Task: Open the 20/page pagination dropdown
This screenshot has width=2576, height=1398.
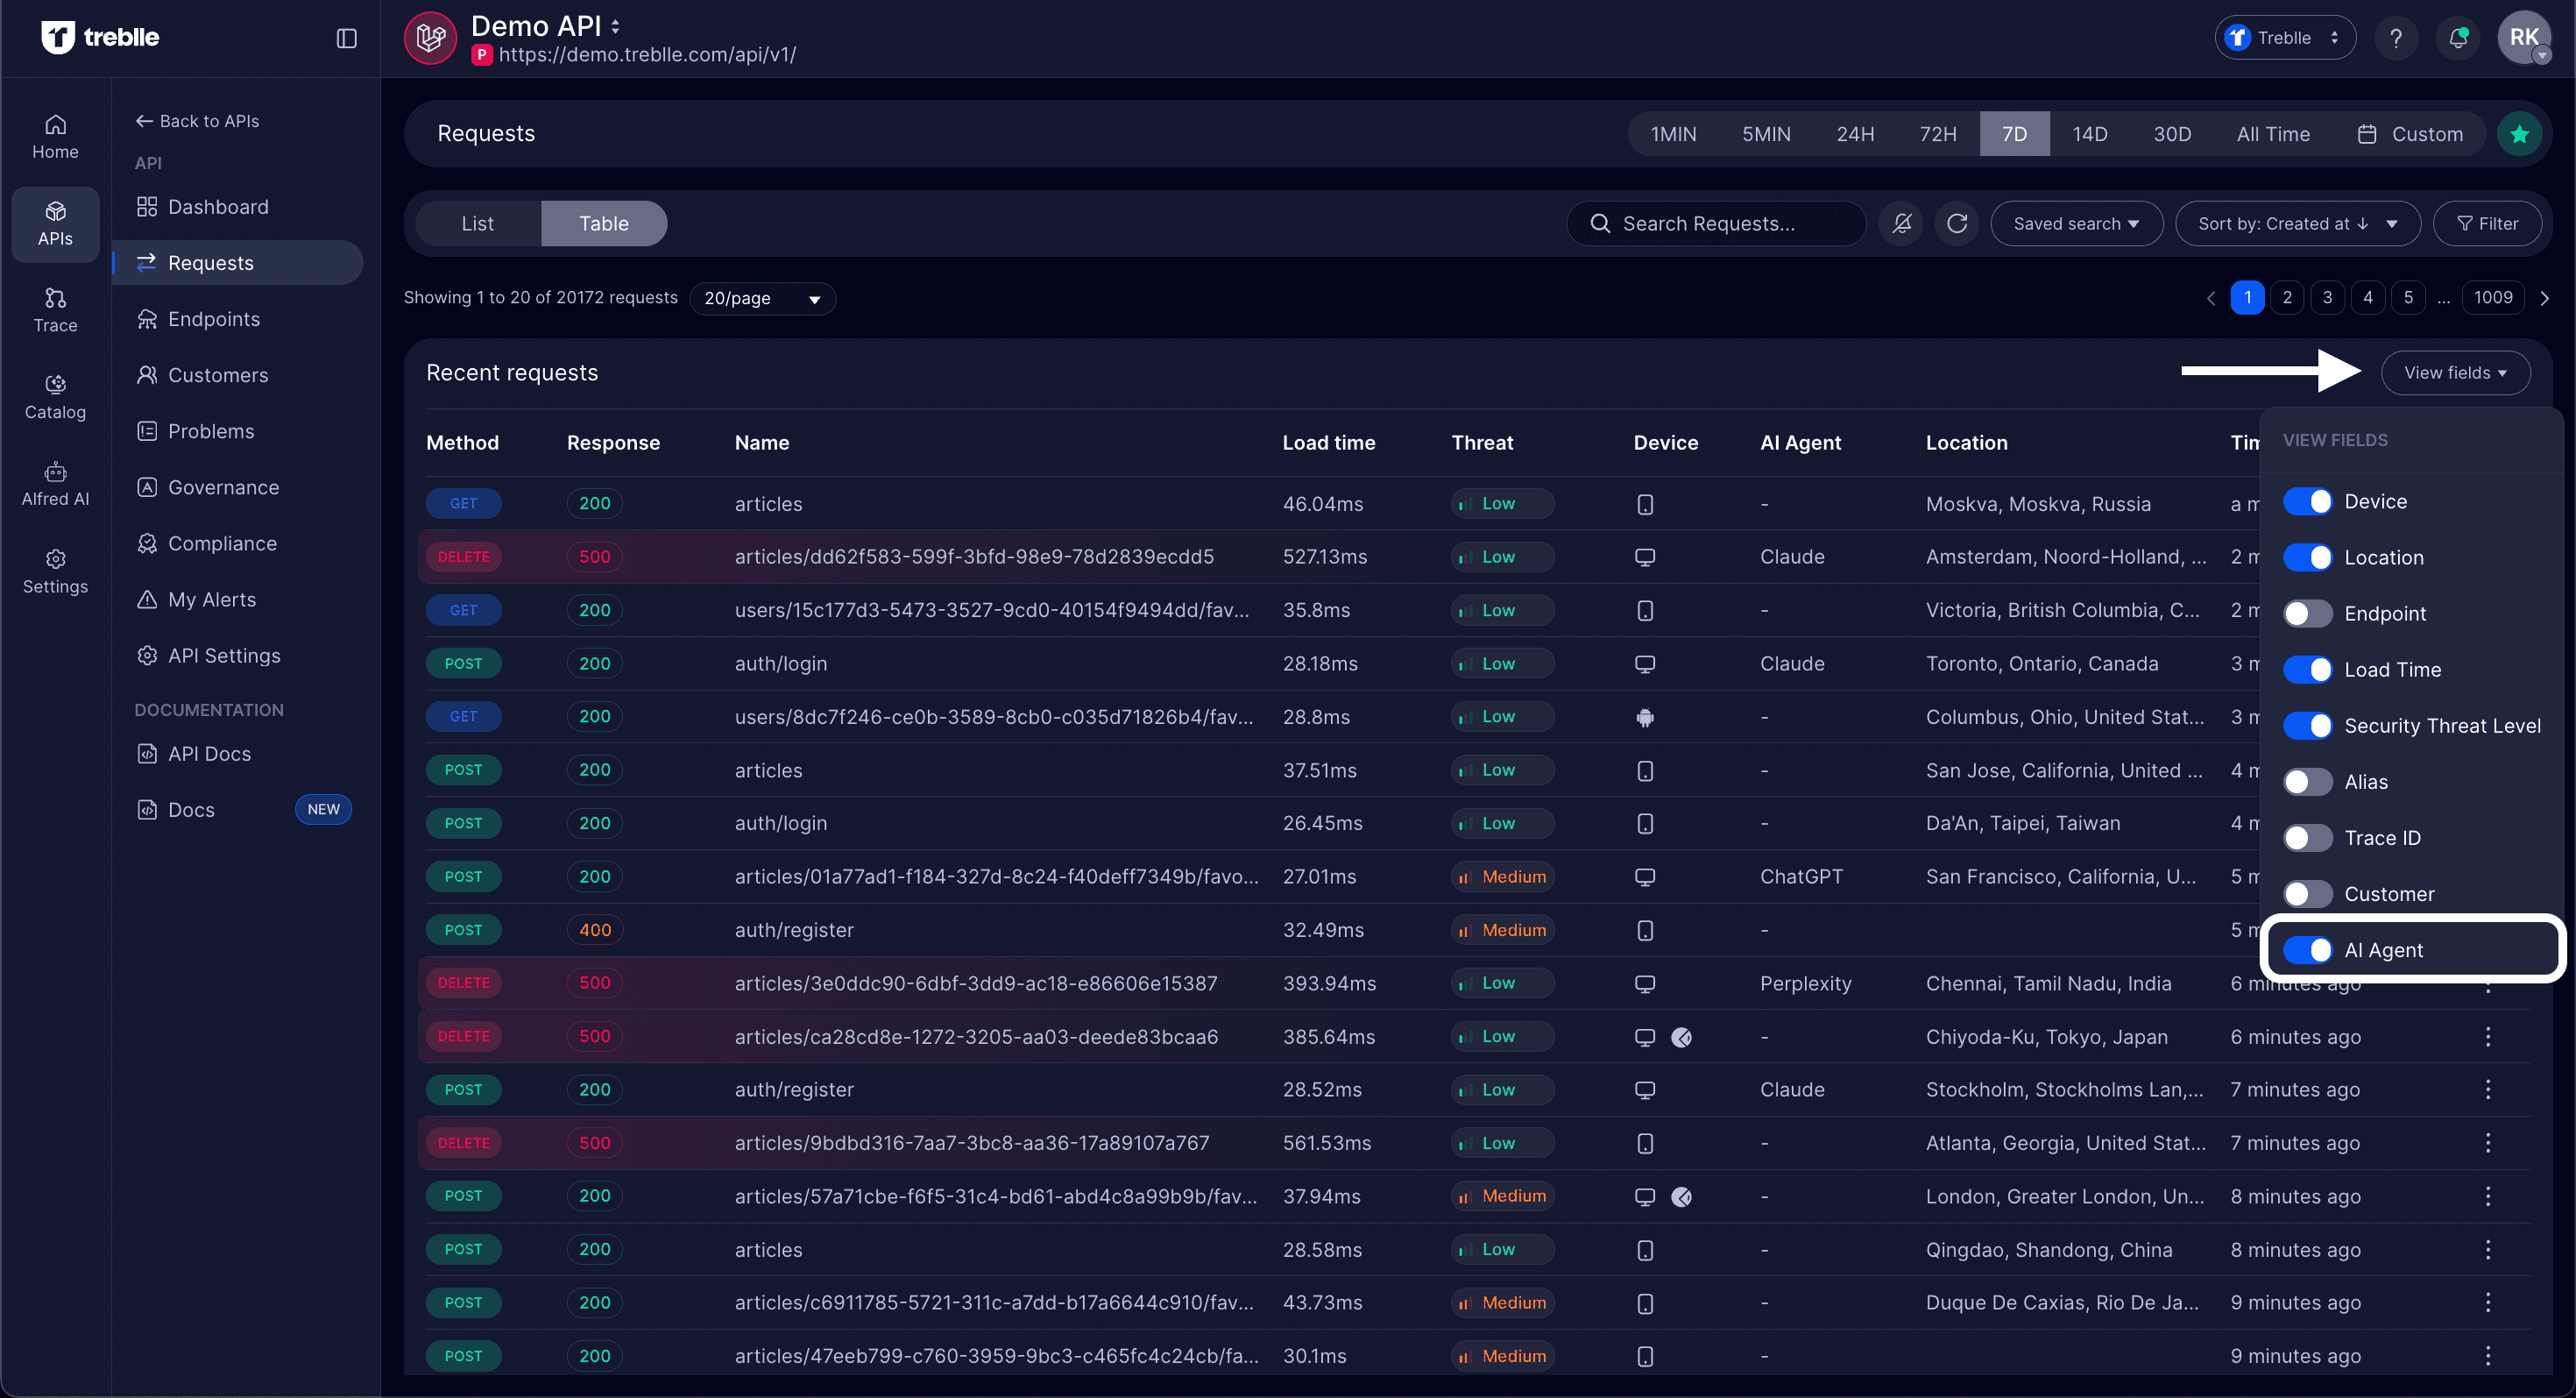Action: coord(762,298)
